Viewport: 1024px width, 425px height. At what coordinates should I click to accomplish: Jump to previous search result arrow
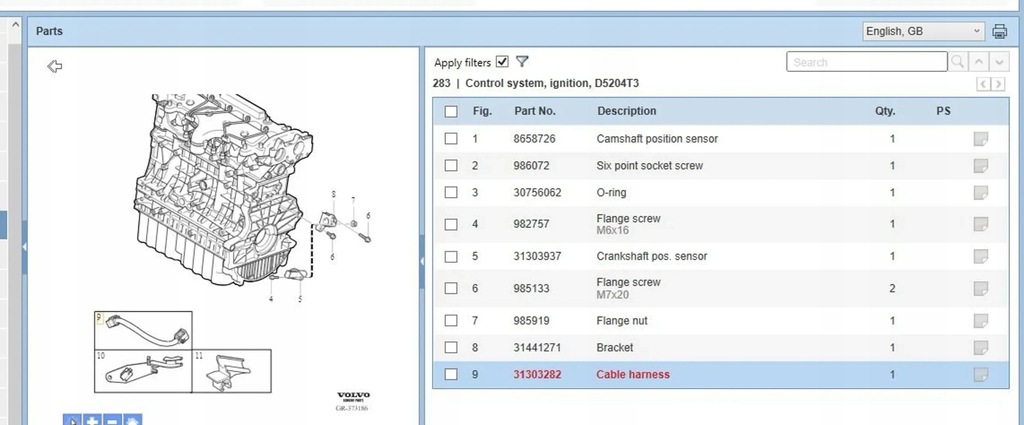978,62
